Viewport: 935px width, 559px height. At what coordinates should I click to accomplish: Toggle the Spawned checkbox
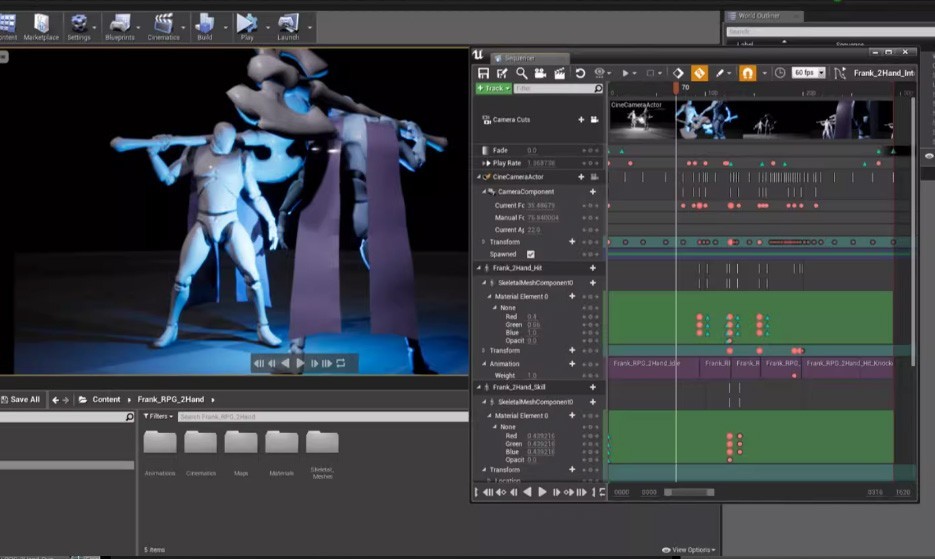[531, 254]
